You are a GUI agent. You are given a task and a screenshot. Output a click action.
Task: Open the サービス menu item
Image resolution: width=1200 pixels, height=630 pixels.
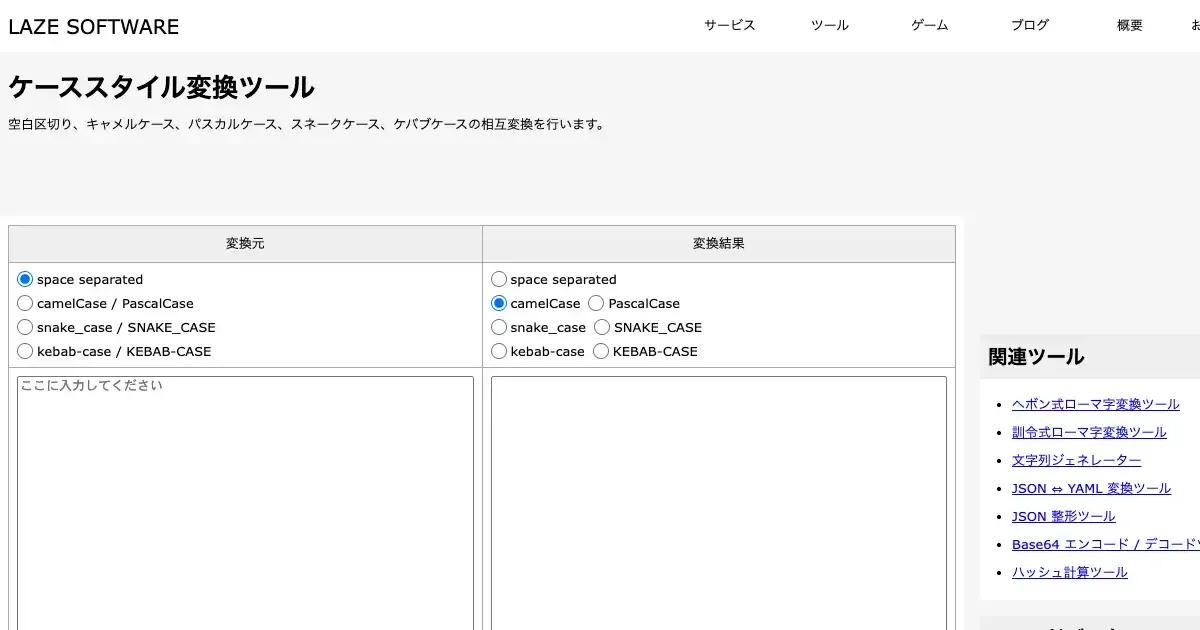(x=729, y=26)
